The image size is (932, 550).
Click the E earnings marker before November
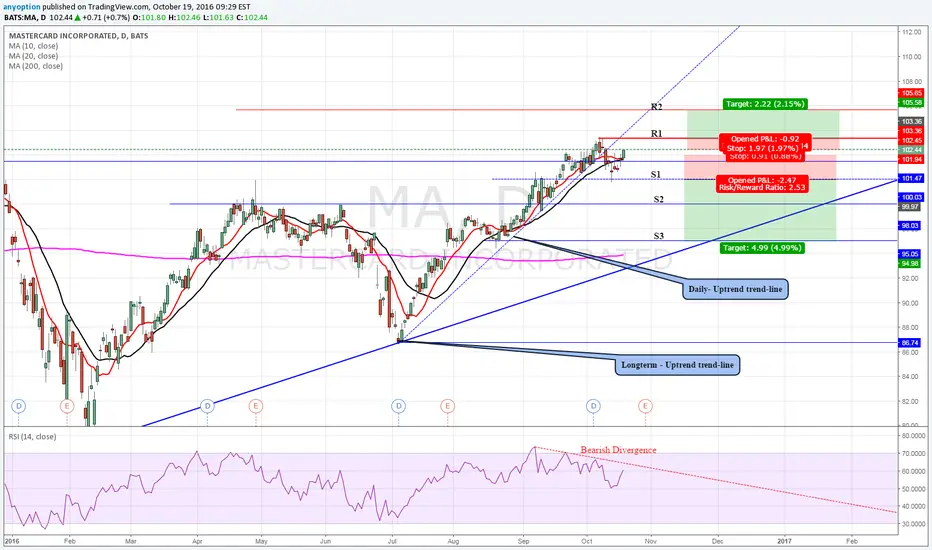click(x=646, y=406)
